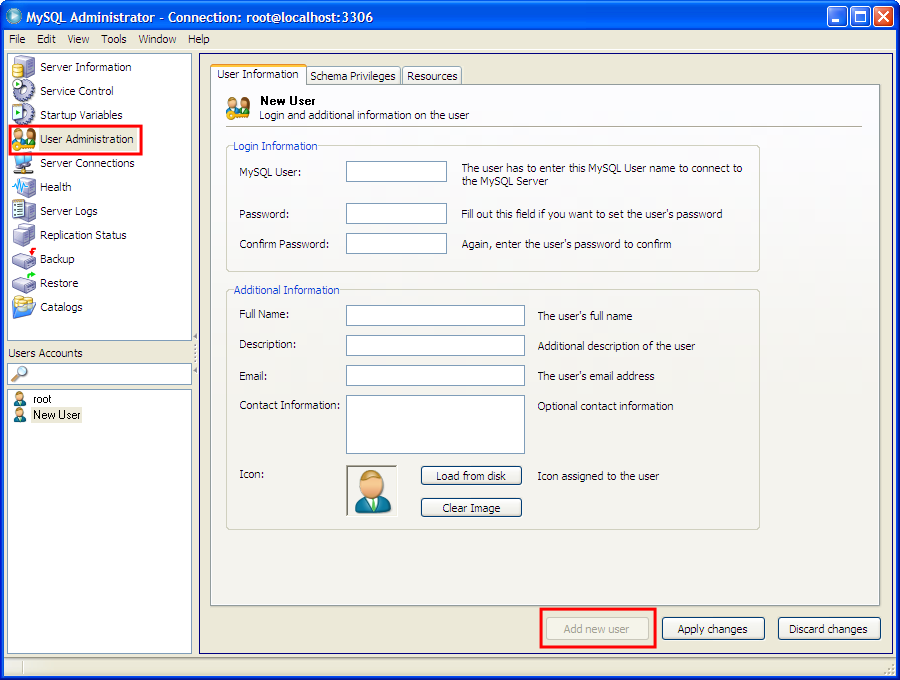Click the Email input field
The image size is (900, 680).
[x=435, y=375]
